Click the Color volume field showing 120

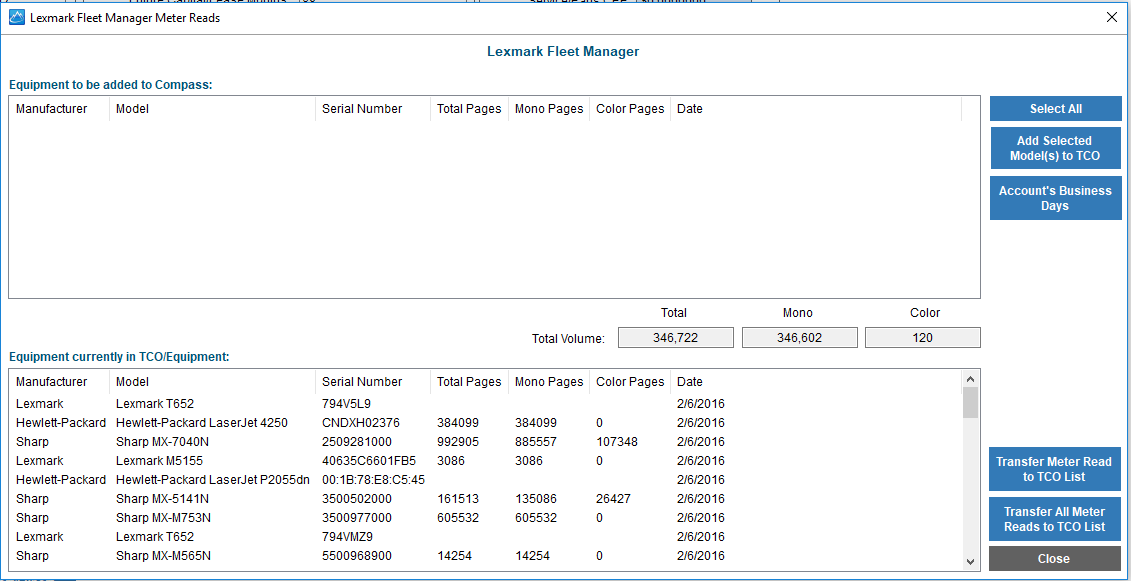[923, 338]
